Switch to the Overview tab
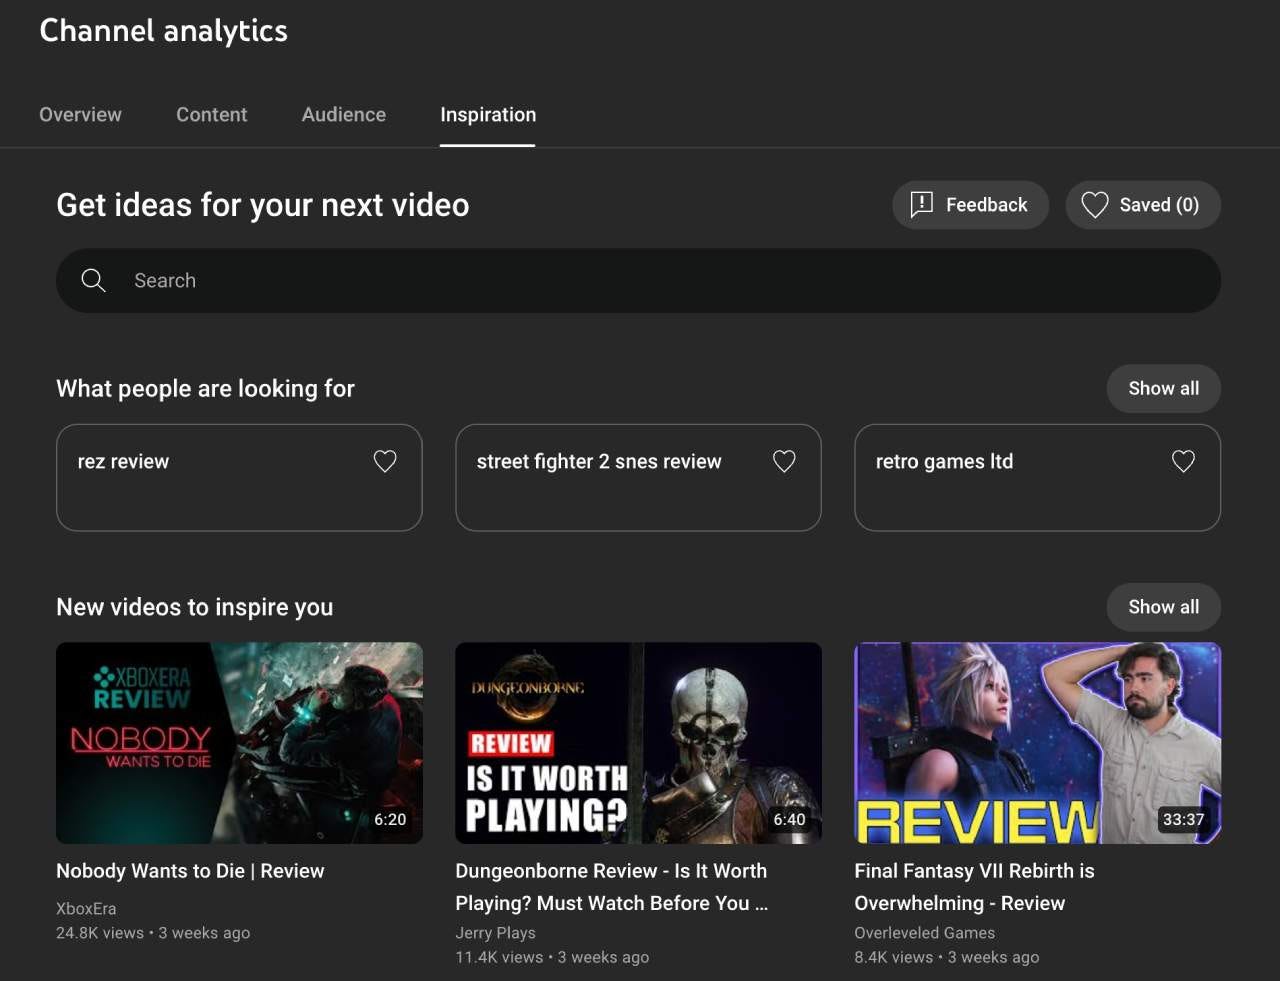1280x981 pixels. (x=80, y=115)
